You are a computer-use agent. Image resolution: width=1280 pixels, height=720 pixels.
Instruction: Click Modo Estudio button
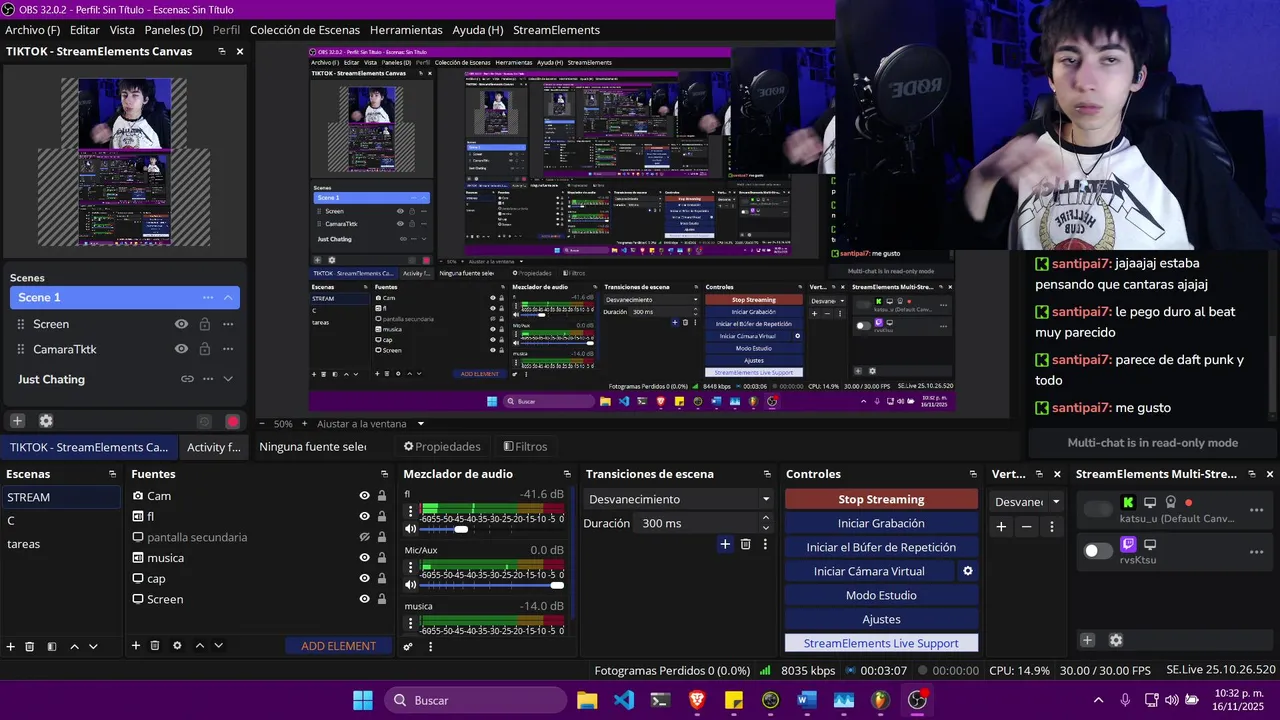pyautogui.click(x=881, y=595)
